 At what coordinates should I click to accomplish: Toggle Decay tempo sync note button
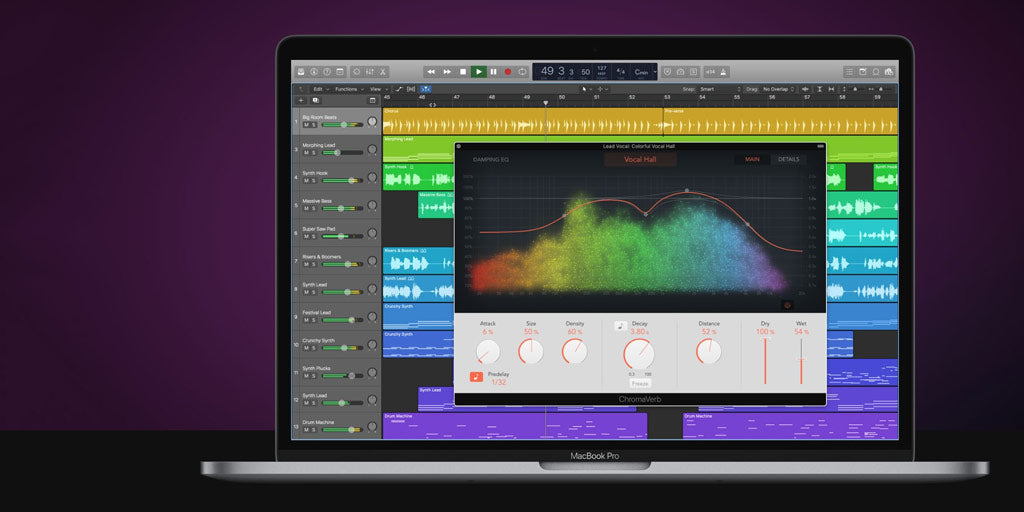(x=620, y=325)
